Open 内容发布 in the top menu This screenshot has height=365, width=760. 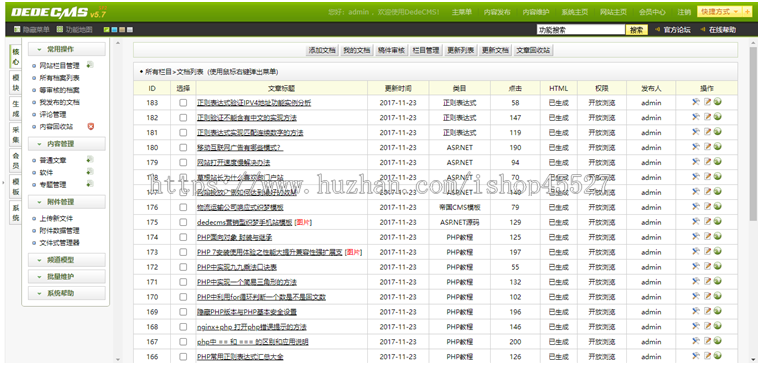497,12
